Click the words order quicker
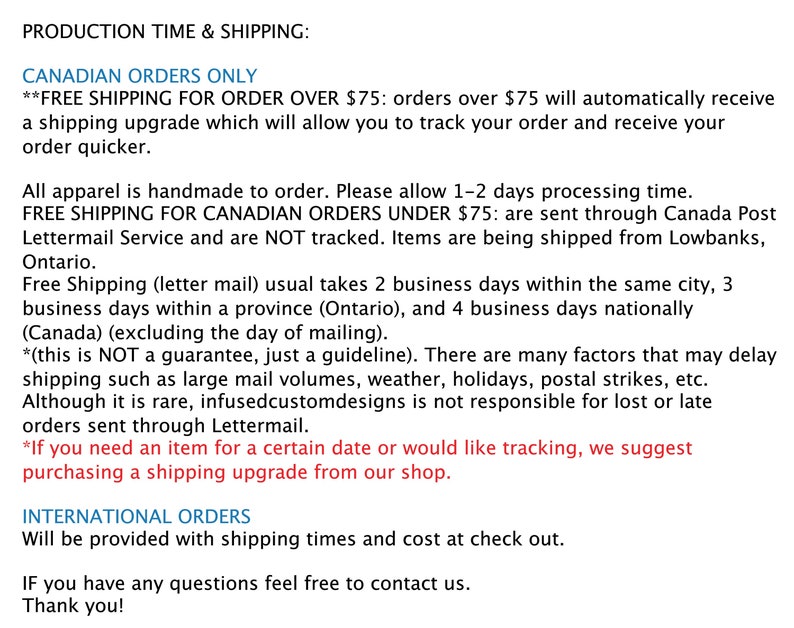This screenshot has width=794, height=628. [87, 147]
